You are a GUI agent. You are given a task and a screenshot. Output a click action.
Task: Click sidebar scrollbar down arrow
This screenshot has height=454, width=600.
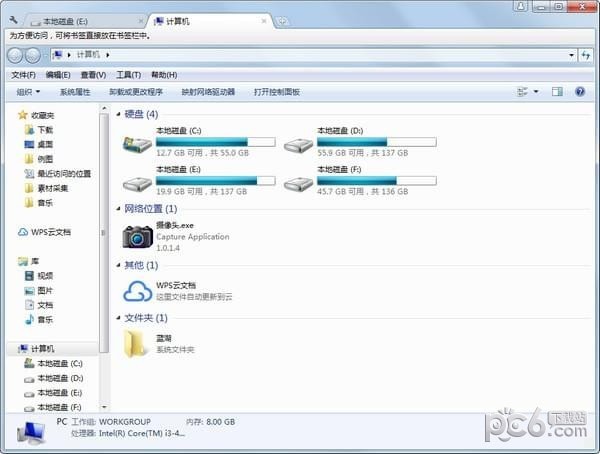(x=104, y=407)
